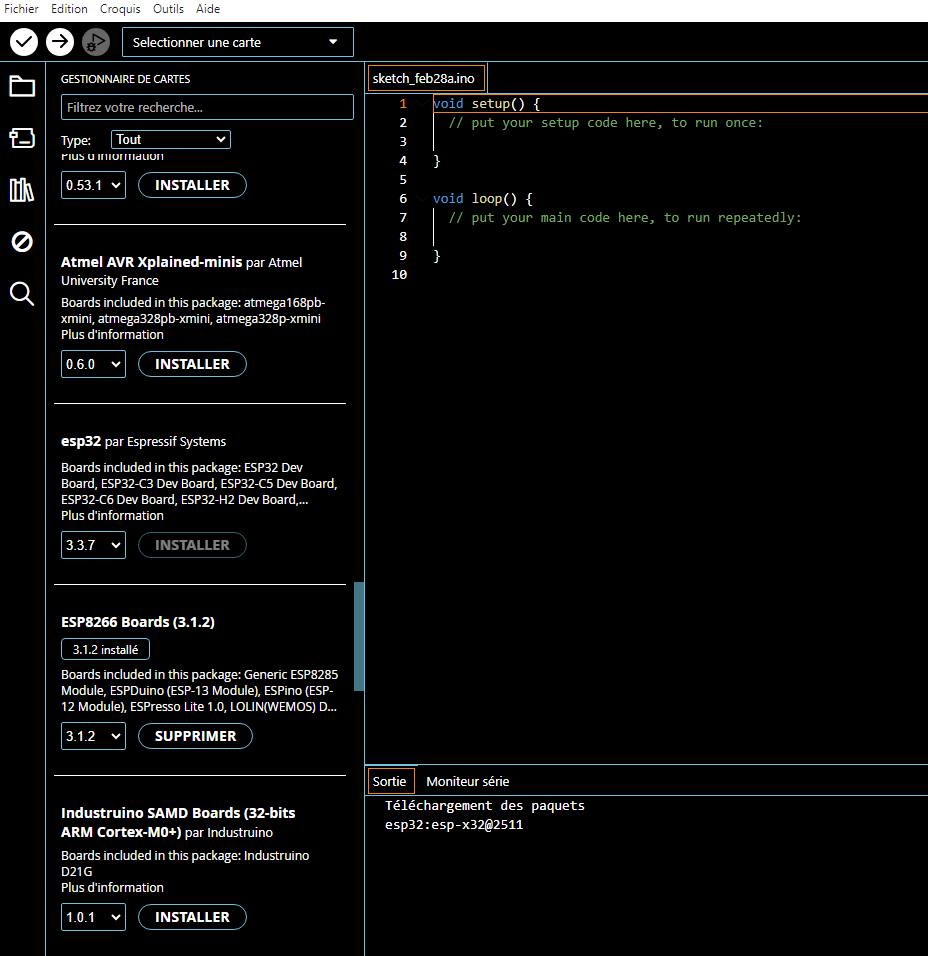
Task: Open the Croquis menu
Action: [120, 9]
